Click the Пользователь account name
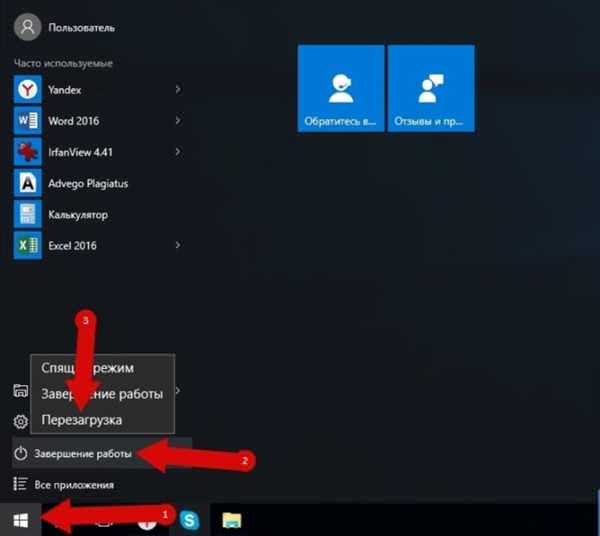 (x=82, y=28)
